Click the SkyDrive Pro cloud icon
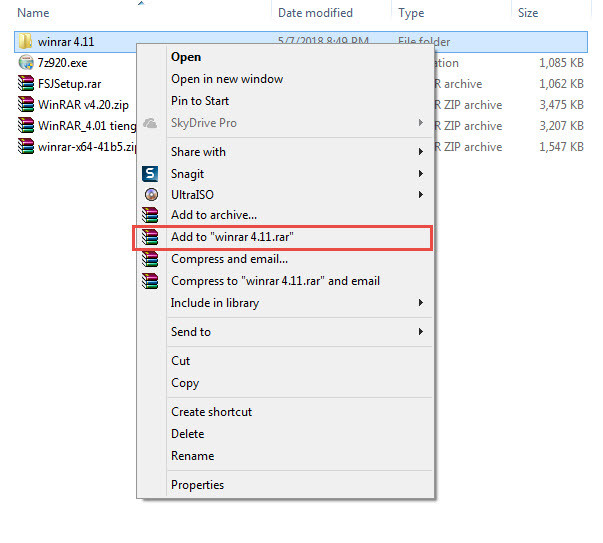 coord(150,123)
